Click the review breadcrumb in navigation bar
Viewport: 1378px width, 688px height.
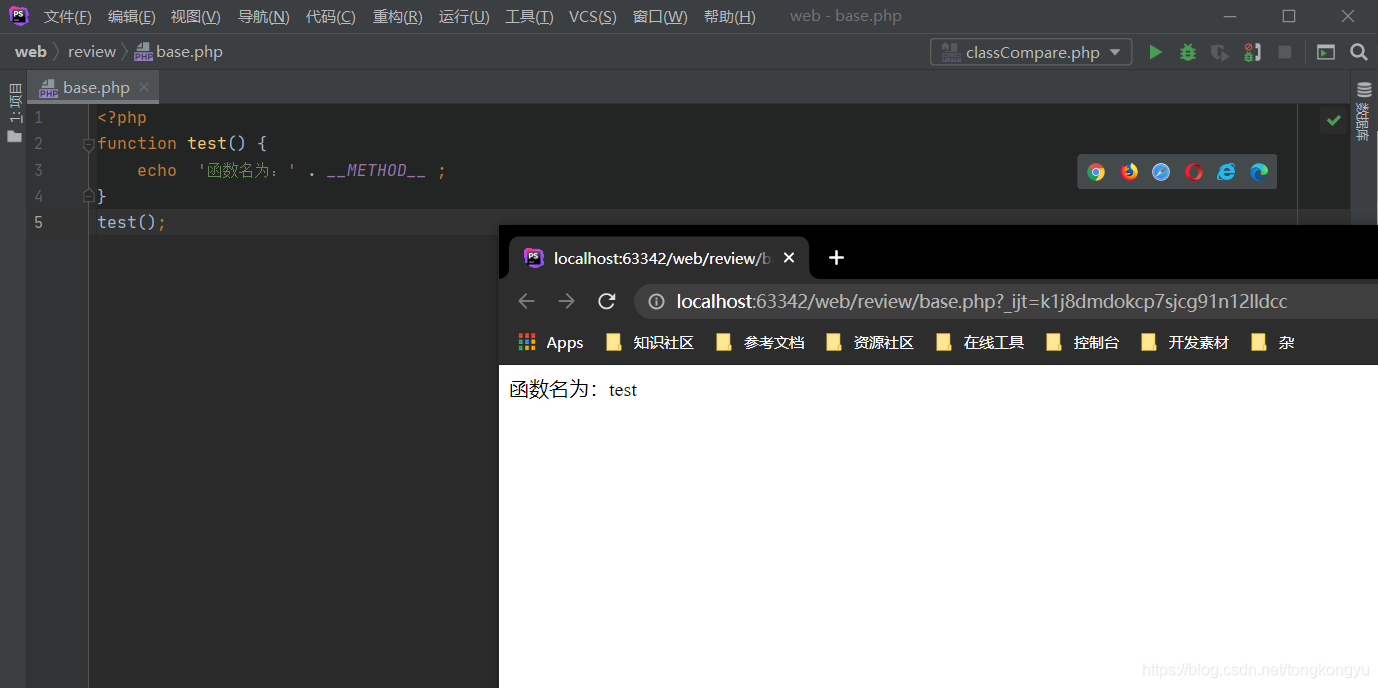[x=92, y=51]
